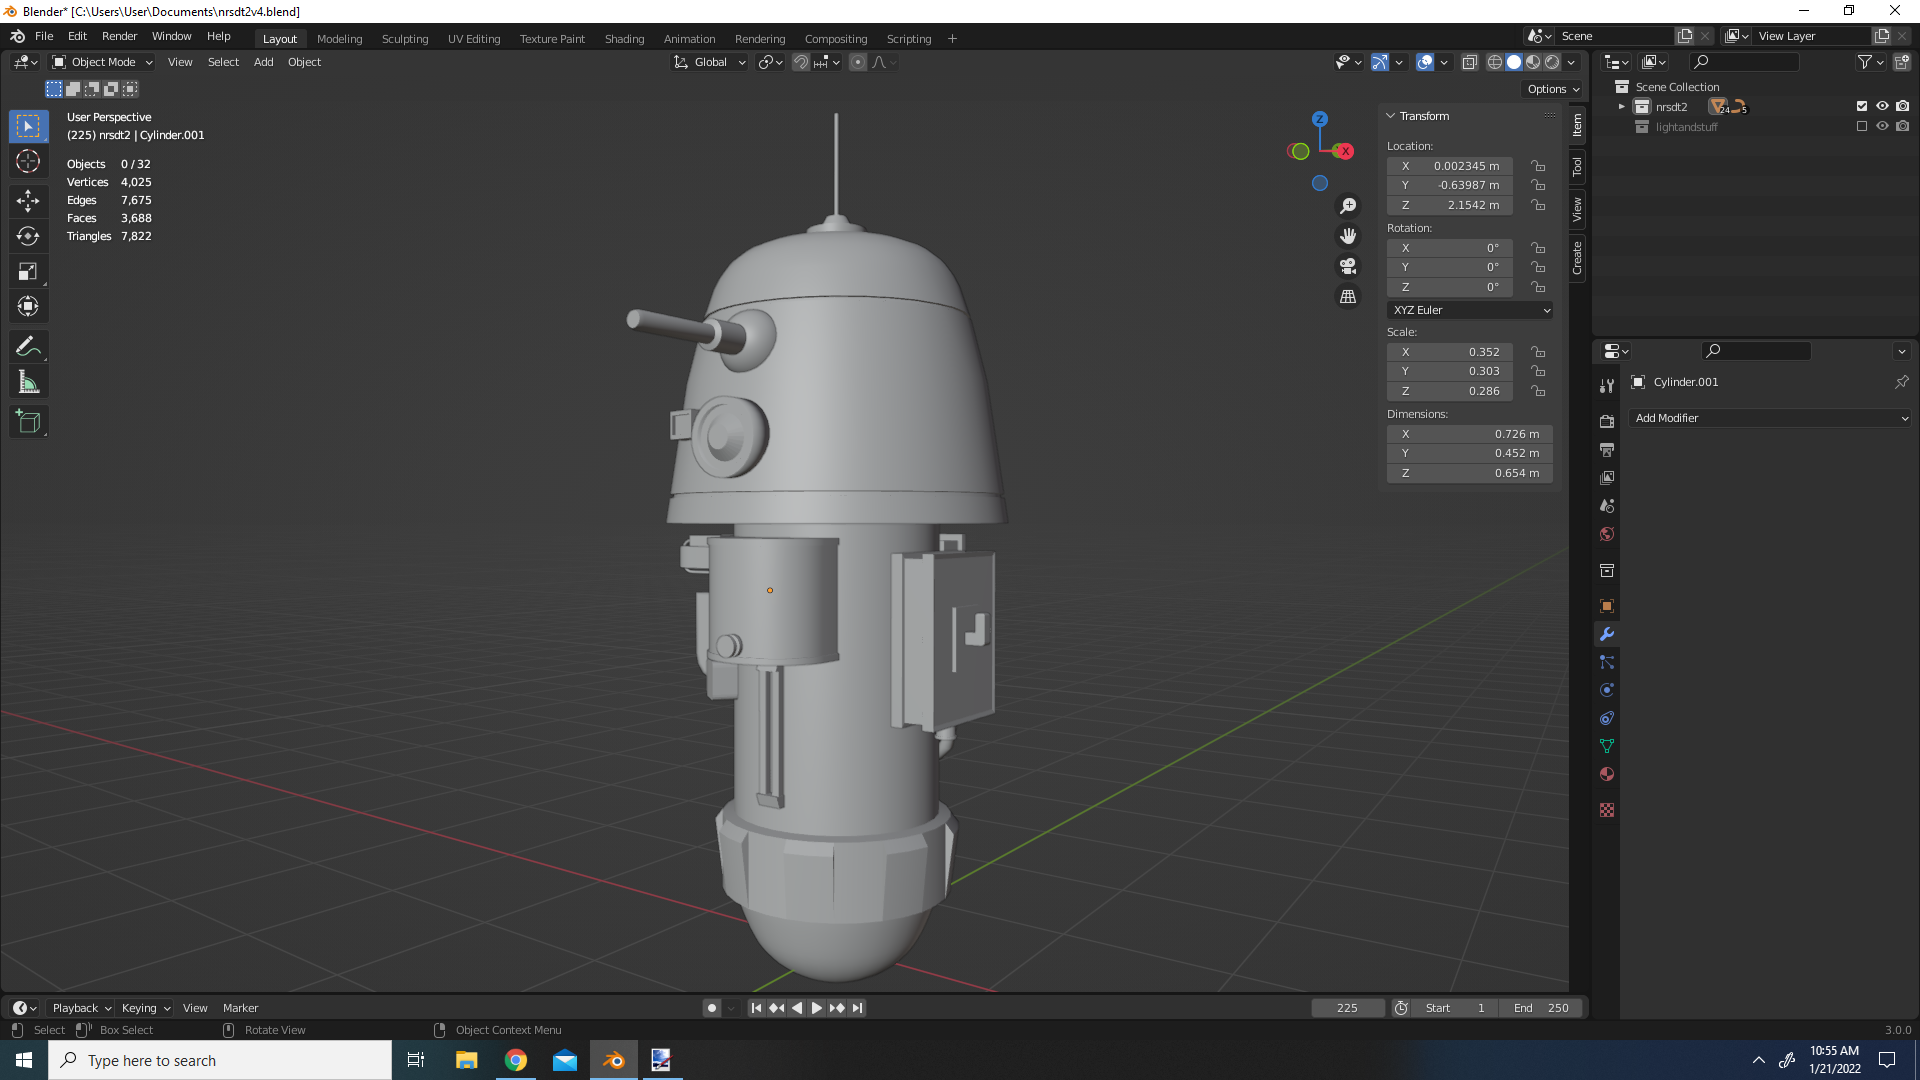Disable nrsdt2 collection in renders
The width and height of the screenshot is (1920, 1080).
(x=1902, y=106)
